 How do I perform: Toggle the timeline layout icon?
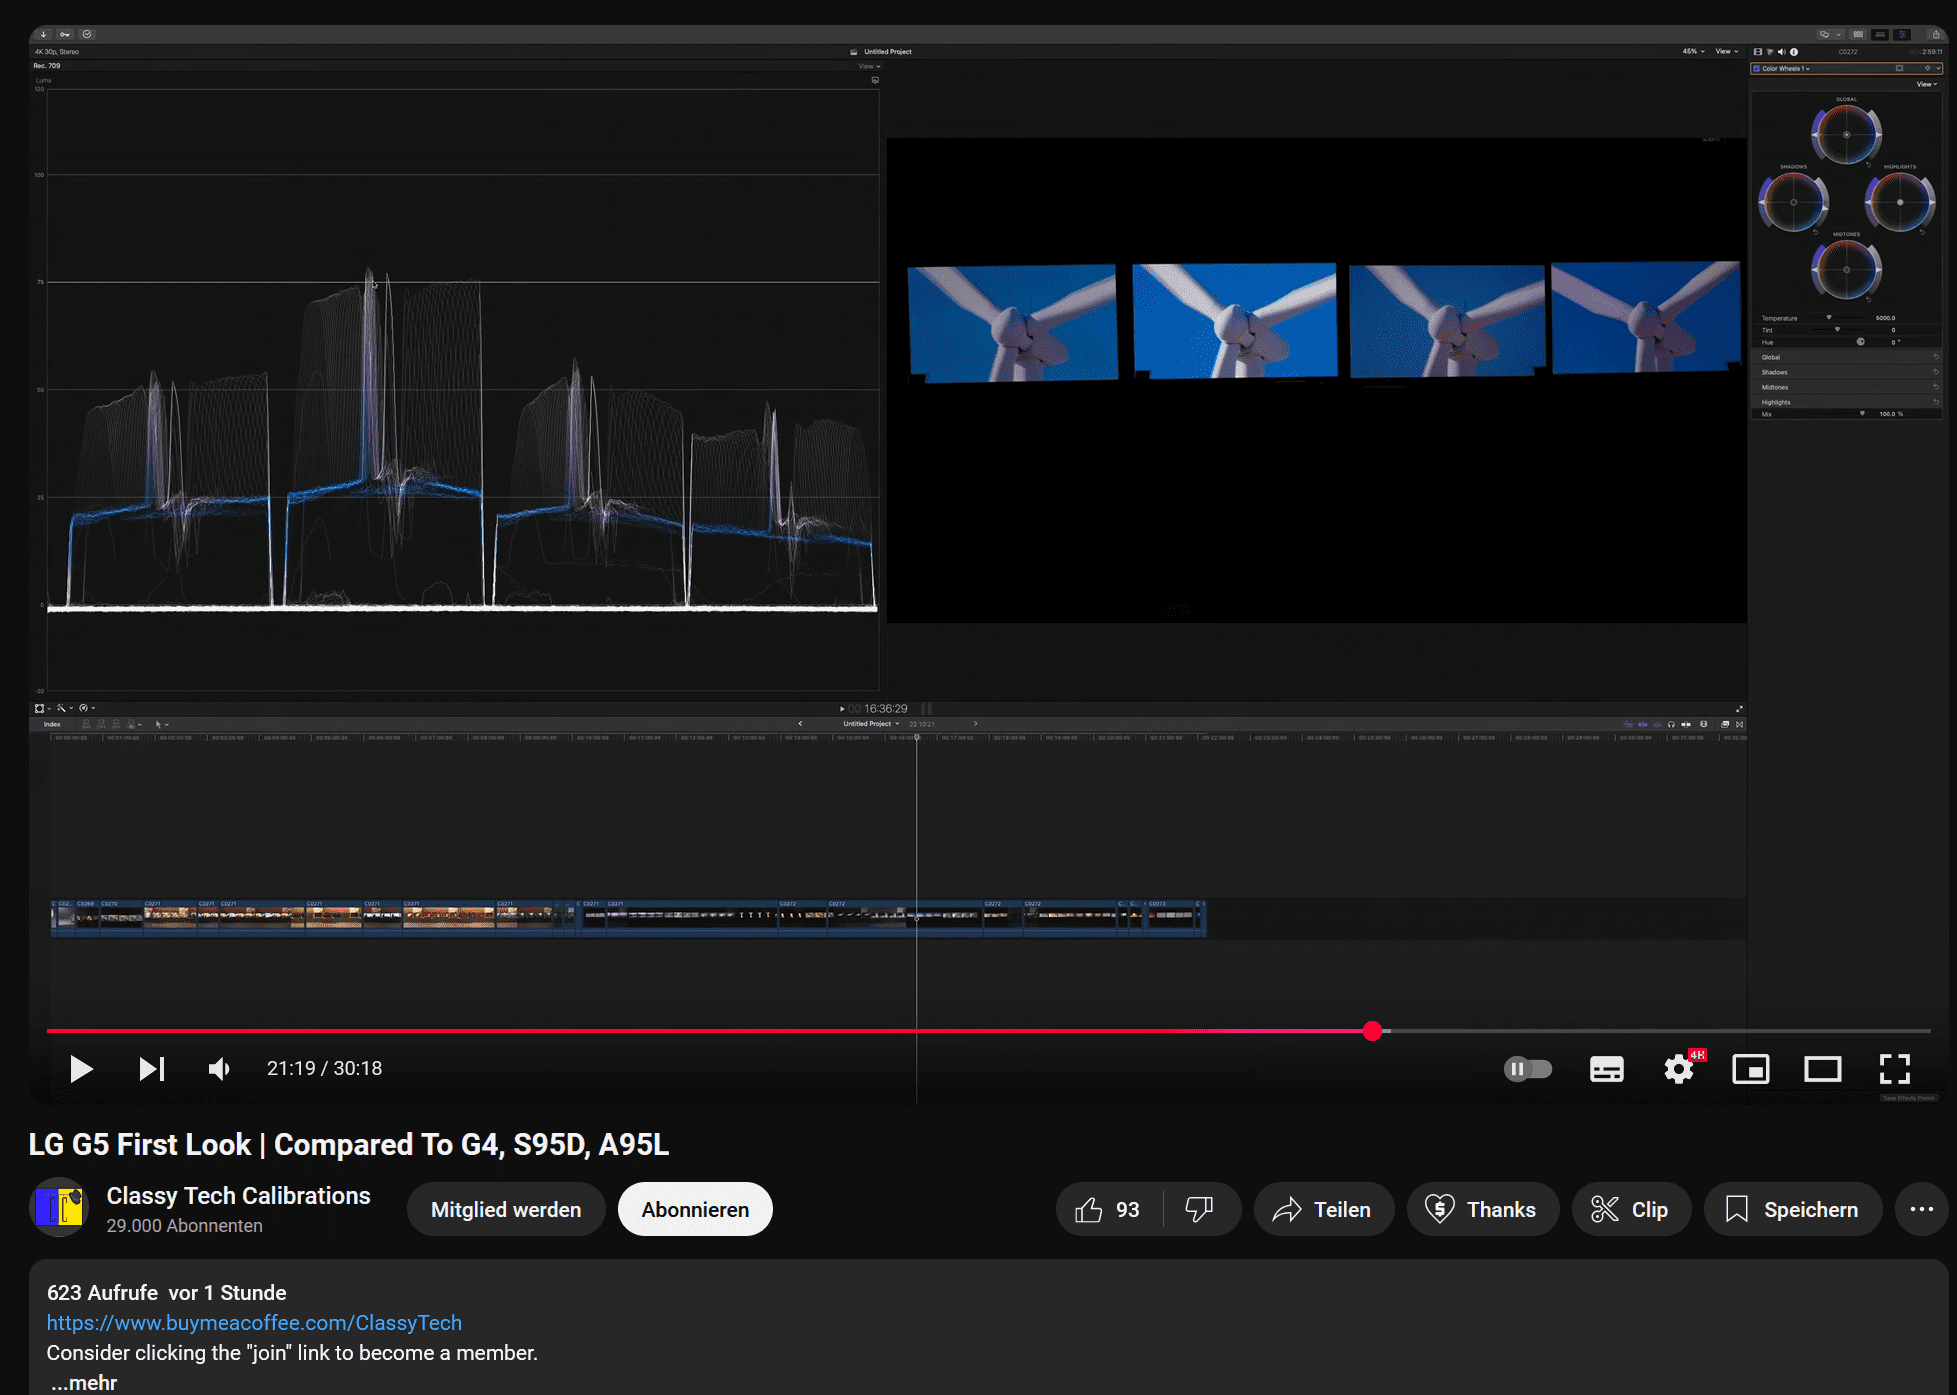(1880, 35)
